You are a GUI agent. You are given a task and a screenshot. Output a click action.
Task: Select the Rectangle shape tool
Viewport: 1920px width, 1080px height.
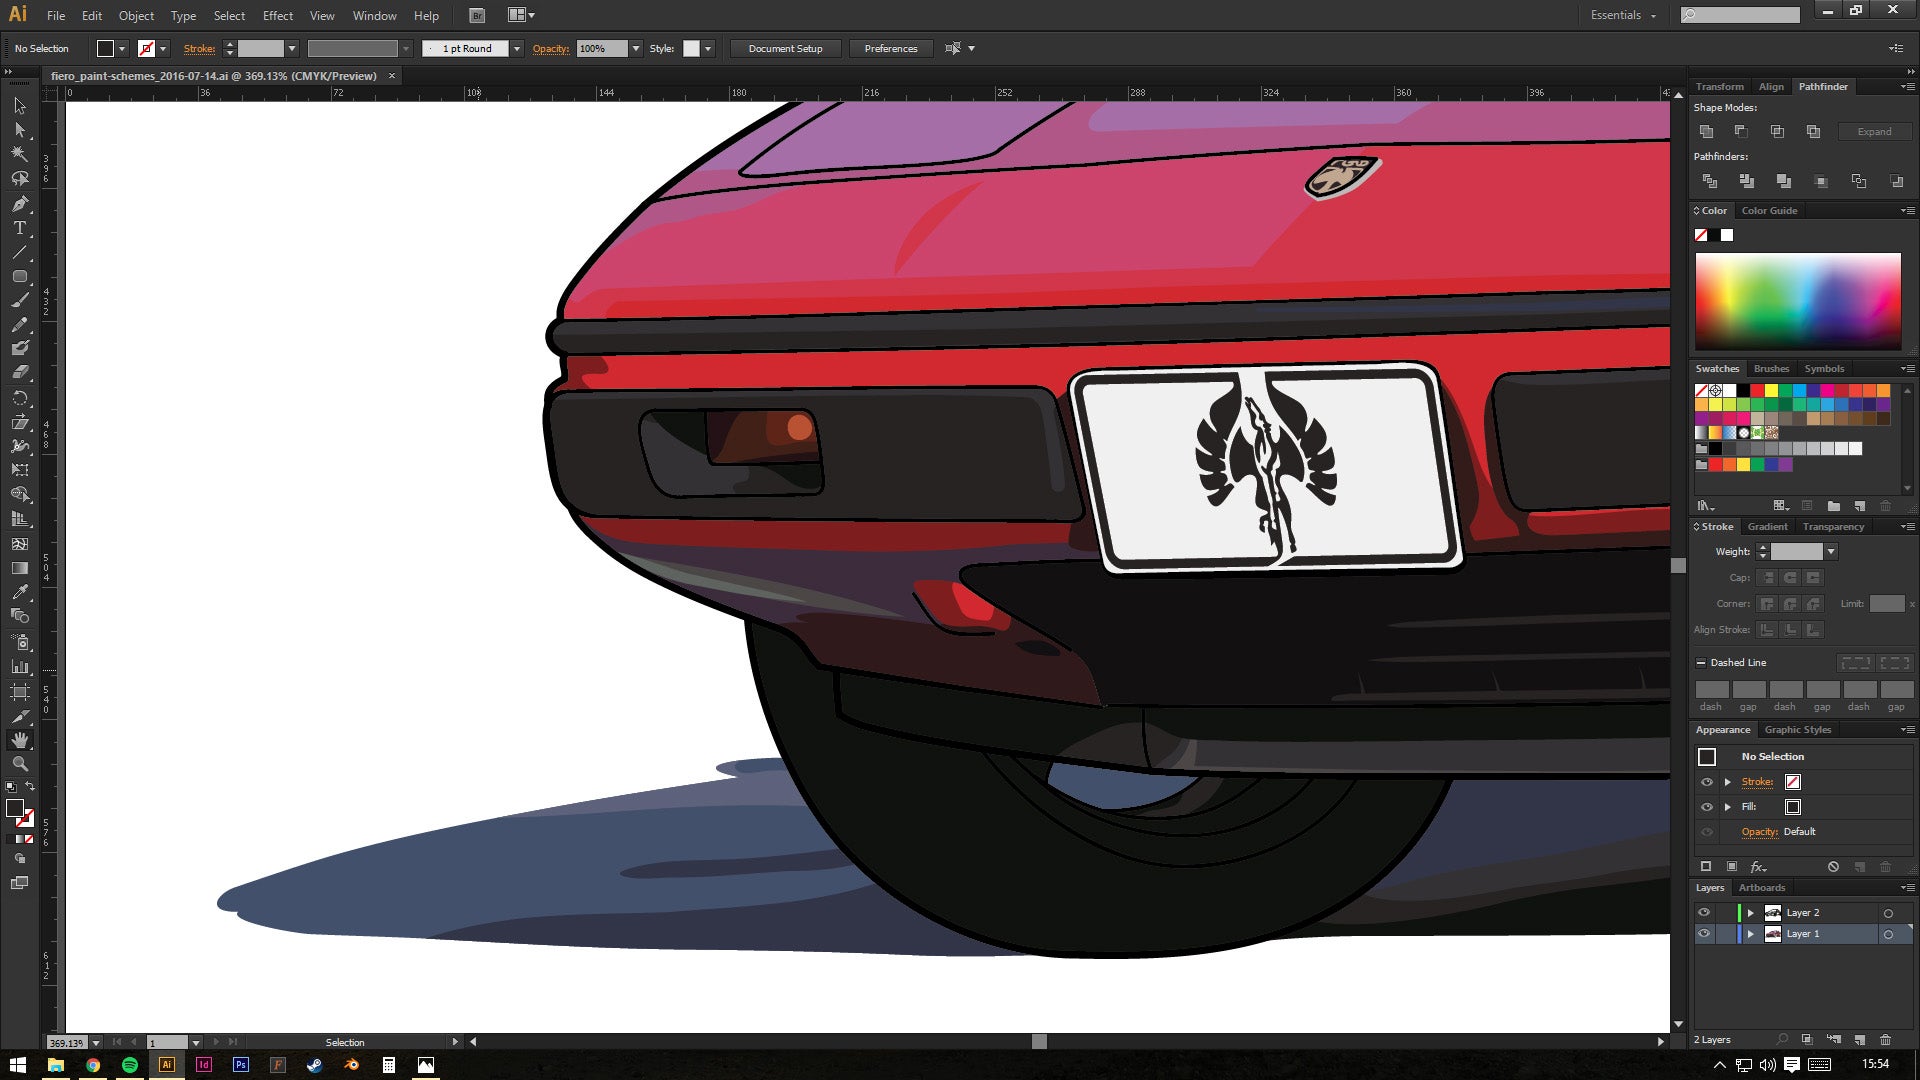pyautogui.click(x=19, y=277)
